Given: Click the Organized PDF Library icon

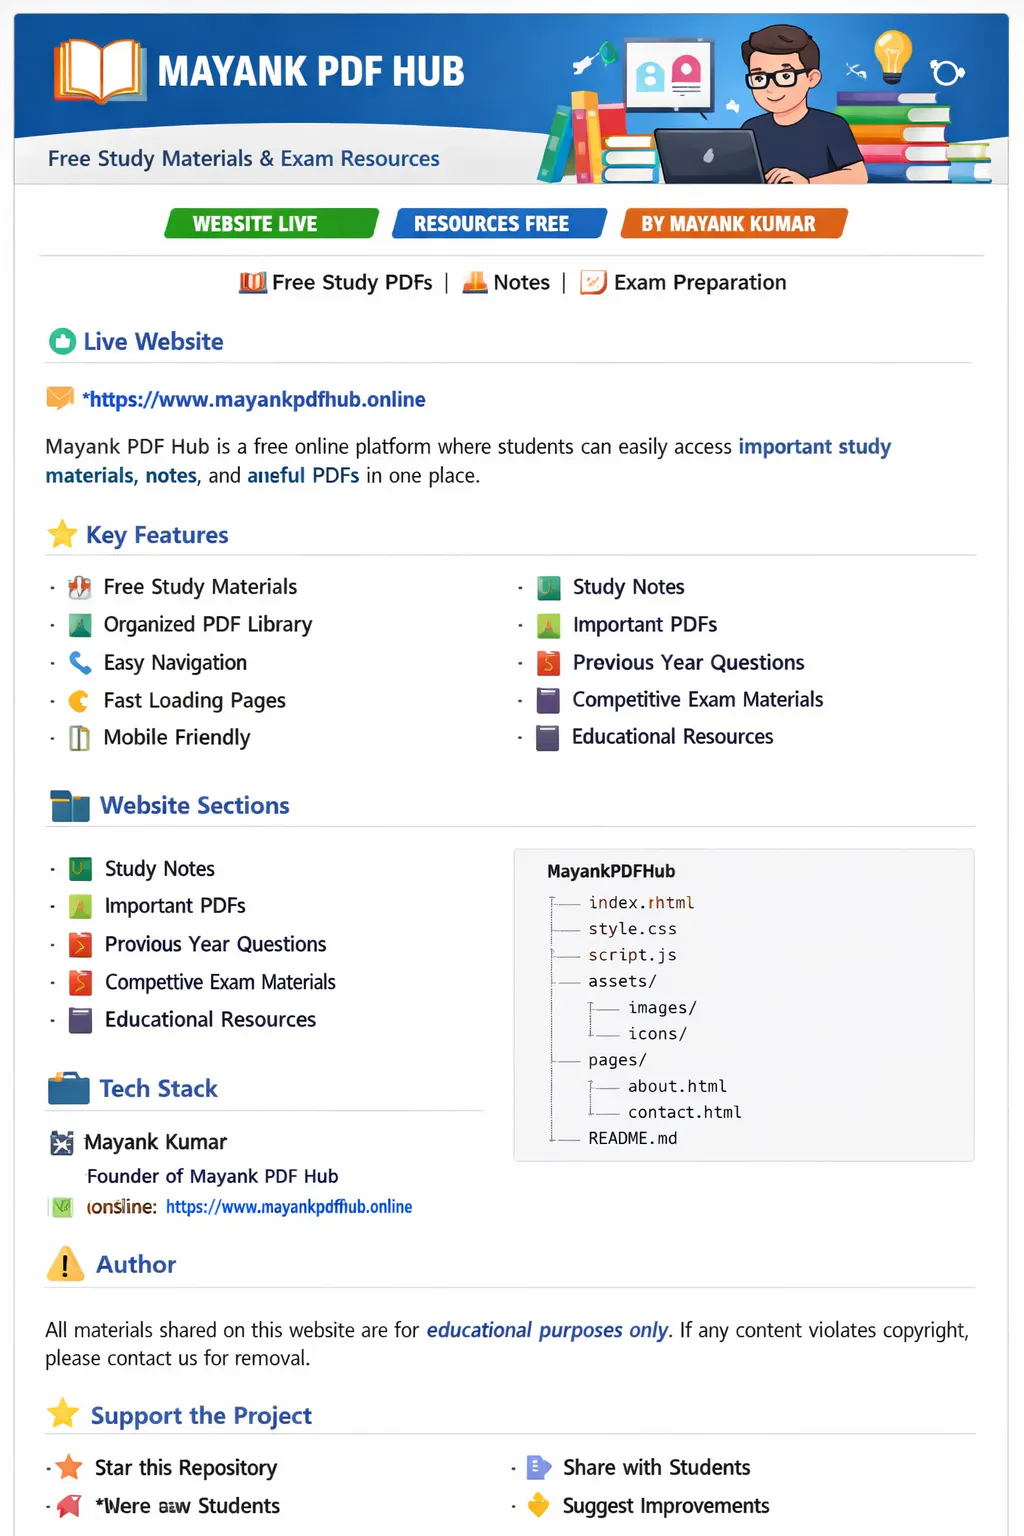Looking at the screenshot, I should point(80,625).
